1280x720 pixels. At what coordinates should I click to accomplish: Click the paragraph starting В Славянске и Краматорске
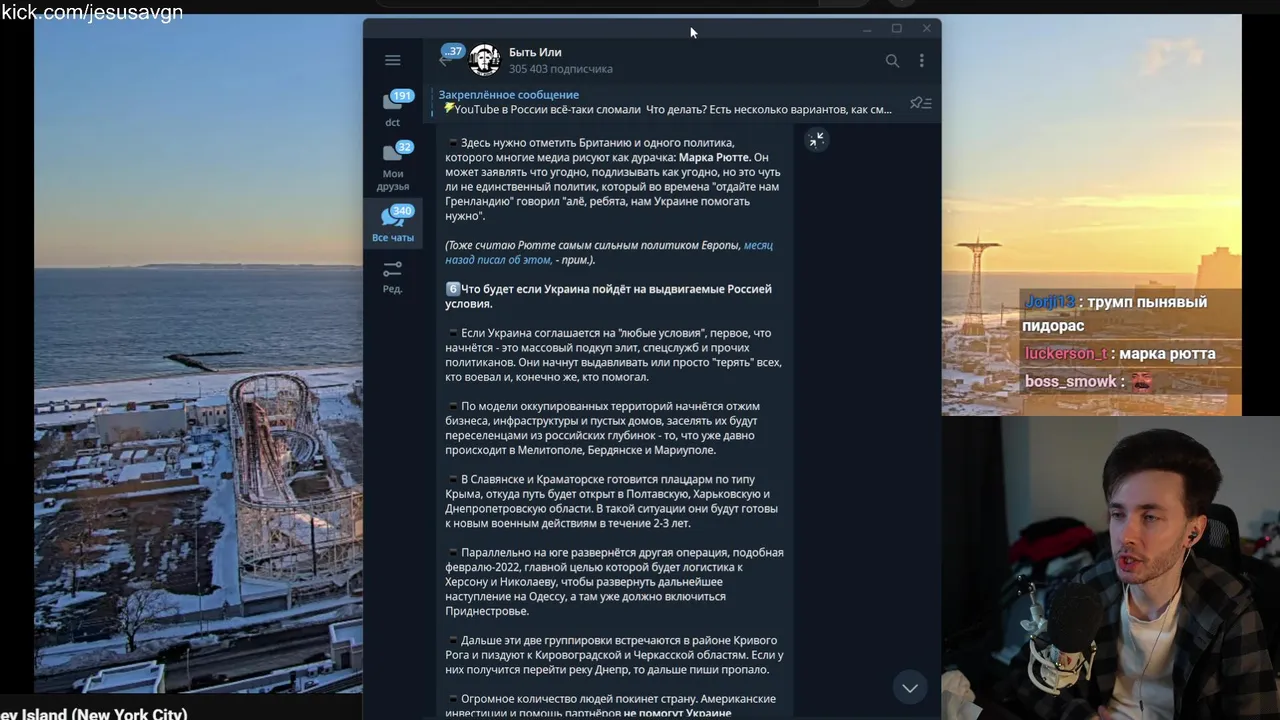tap(612, 501)
